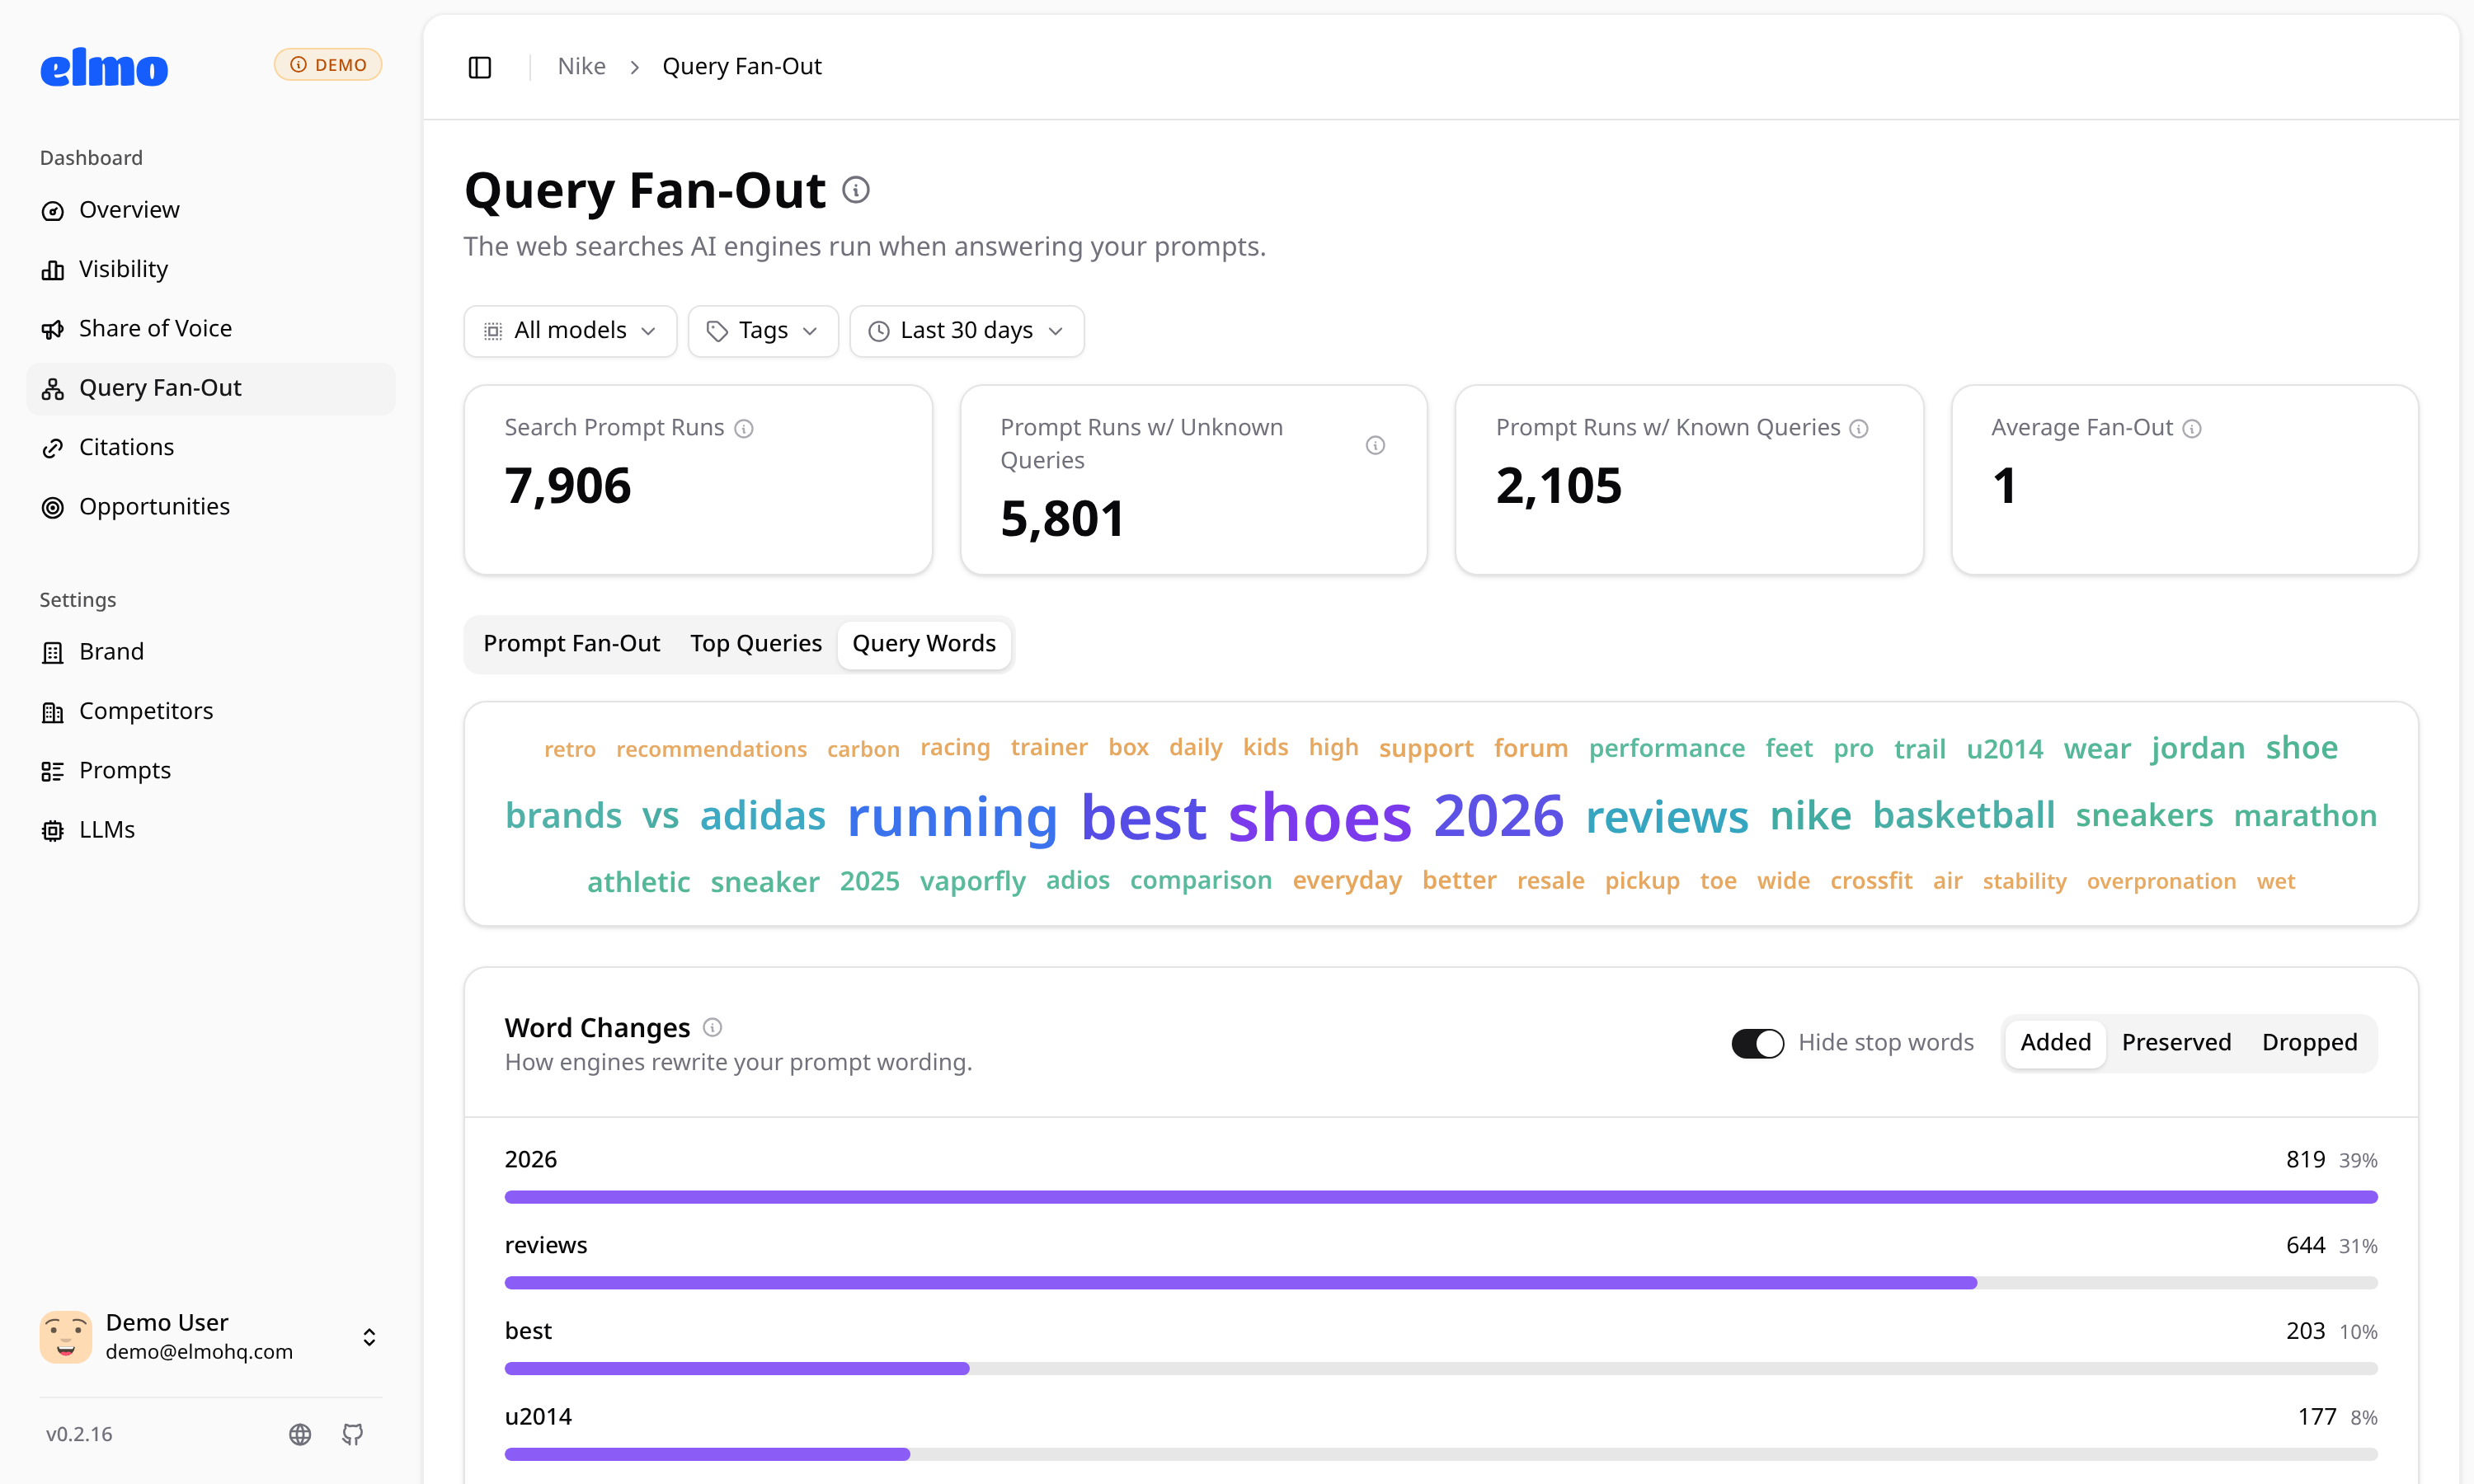Select the Query Words tab
Image resolution: width=2474 pixels, height=1484 pixels.
point(924,644)
